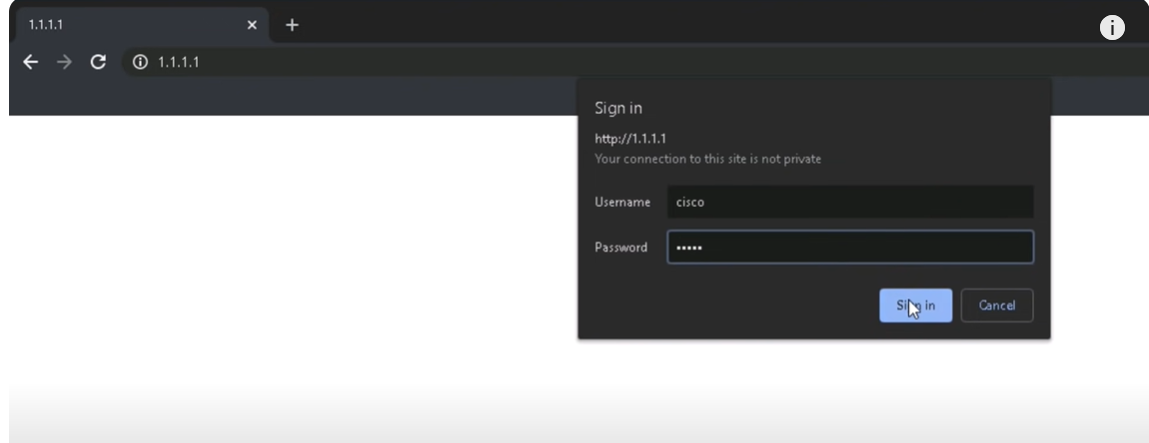
Task: Close the 1.1.1.1 browser tab
Action: [252, 25]
